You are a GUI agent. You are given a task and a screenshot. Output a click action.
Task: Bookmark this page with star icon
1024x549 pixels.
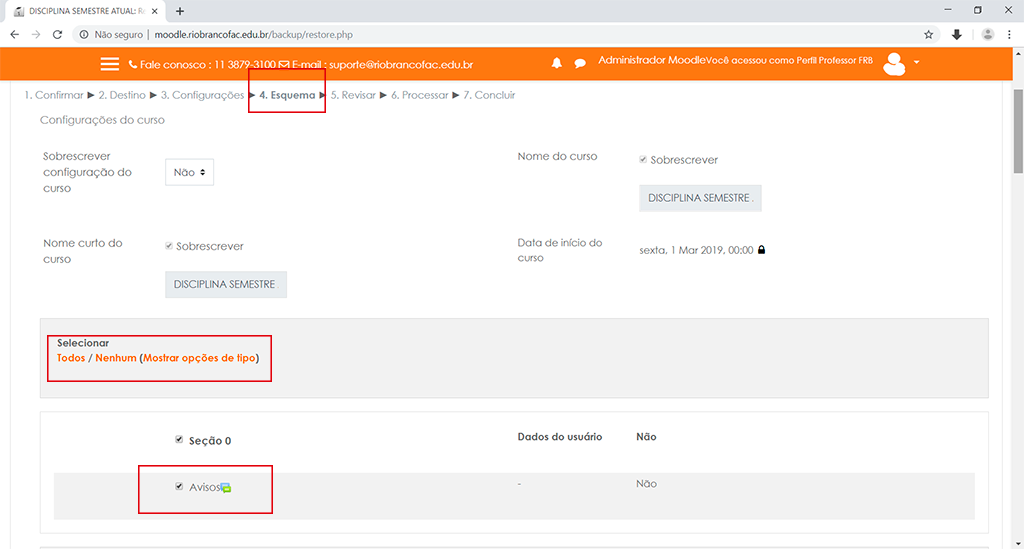click(929, 34)
